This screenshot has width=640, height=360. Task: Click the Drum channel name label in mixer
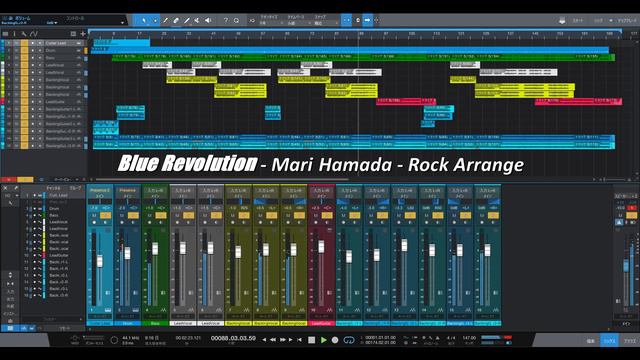tap(127, 323)
